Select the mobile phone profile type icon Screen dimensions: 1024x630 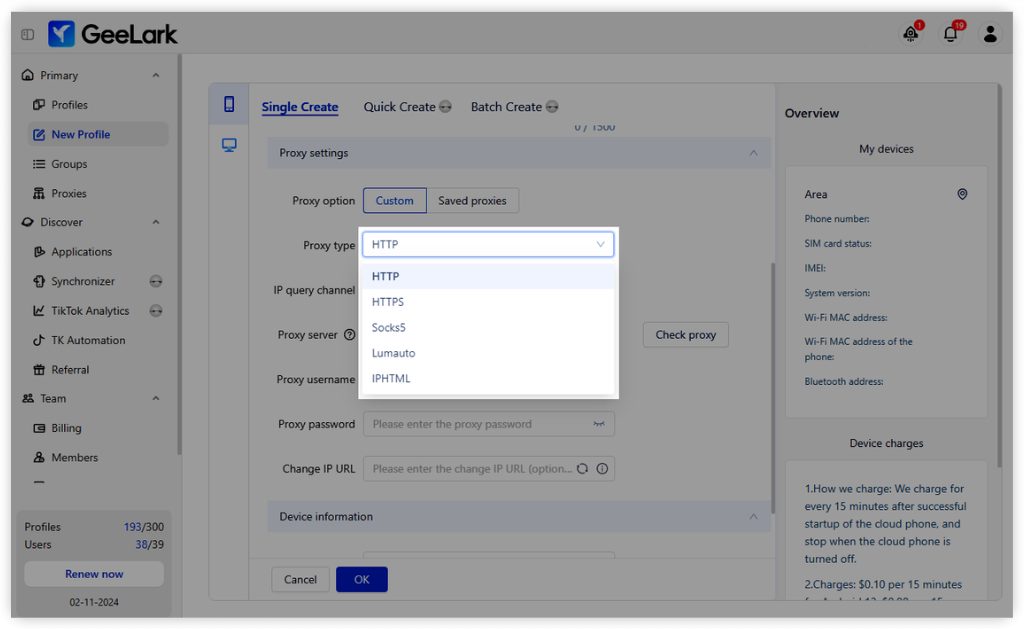[229, 104]
